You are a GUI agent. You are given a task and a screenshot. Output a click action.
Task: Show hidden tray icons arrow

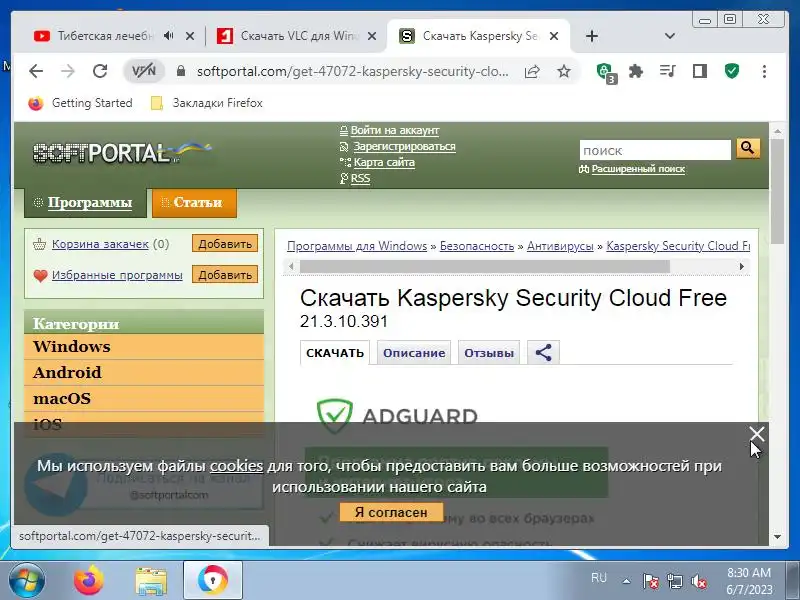pyautogui.click(x=627, y=581)
